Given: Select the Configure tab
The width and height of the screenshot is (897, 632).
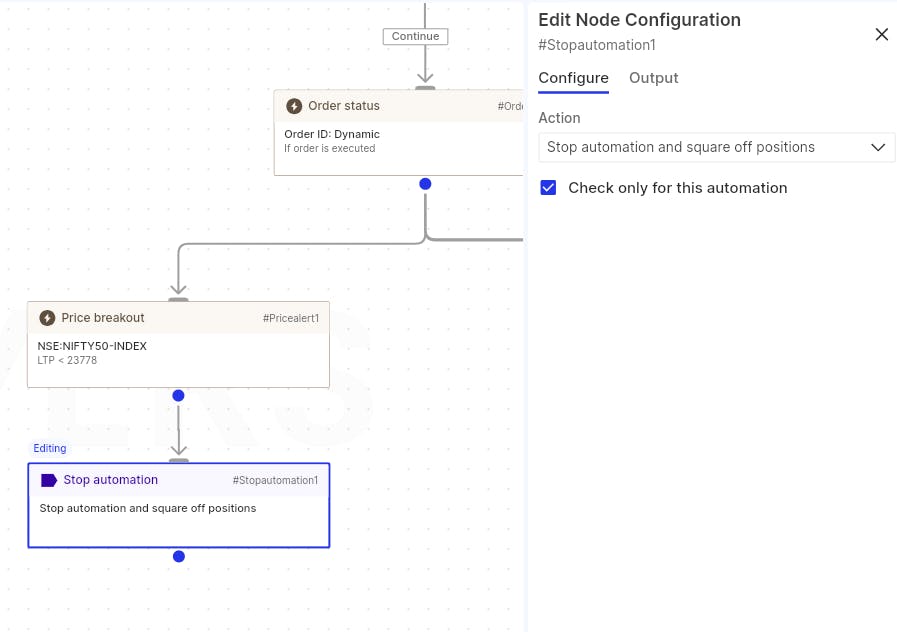Looking at the screenshot, I should point(573,78).
